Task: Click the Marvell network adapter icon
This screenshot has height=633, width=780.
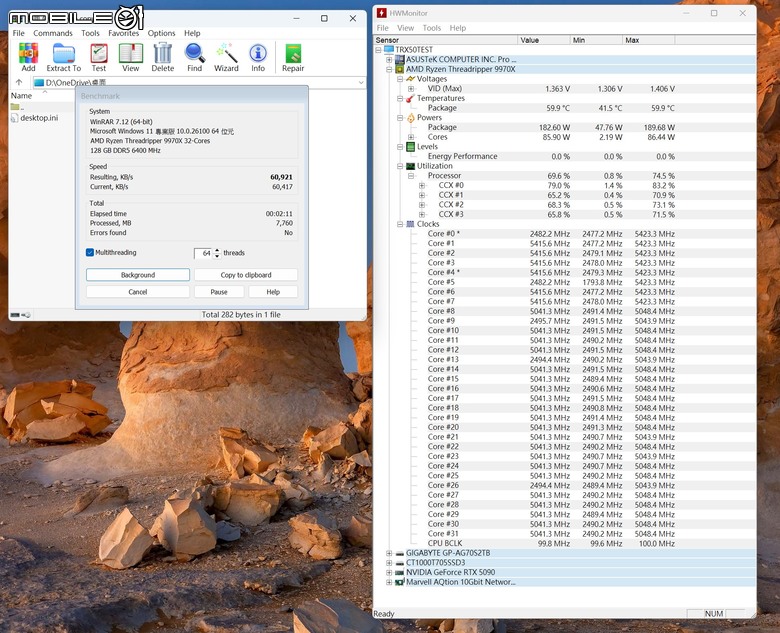Action: [399, 582]
